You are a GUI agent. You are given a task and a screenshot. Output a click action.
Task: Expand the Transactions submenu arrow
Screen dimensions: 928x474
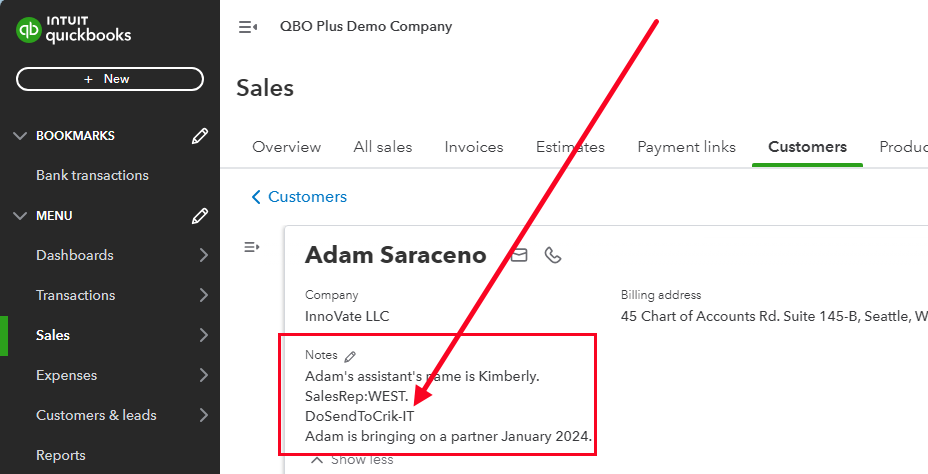pos(203,295)
